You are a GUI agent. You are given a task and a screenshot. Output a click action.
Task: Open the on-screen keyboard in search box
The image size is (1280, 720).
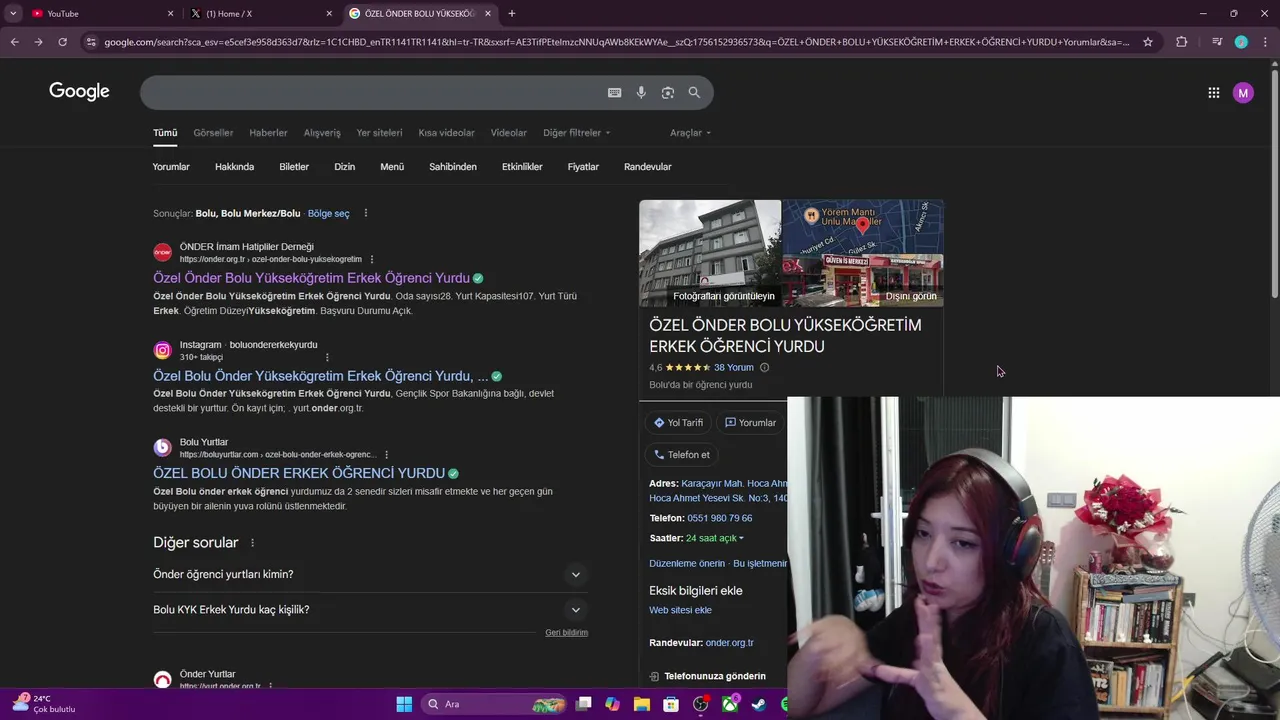coord(614,92)
